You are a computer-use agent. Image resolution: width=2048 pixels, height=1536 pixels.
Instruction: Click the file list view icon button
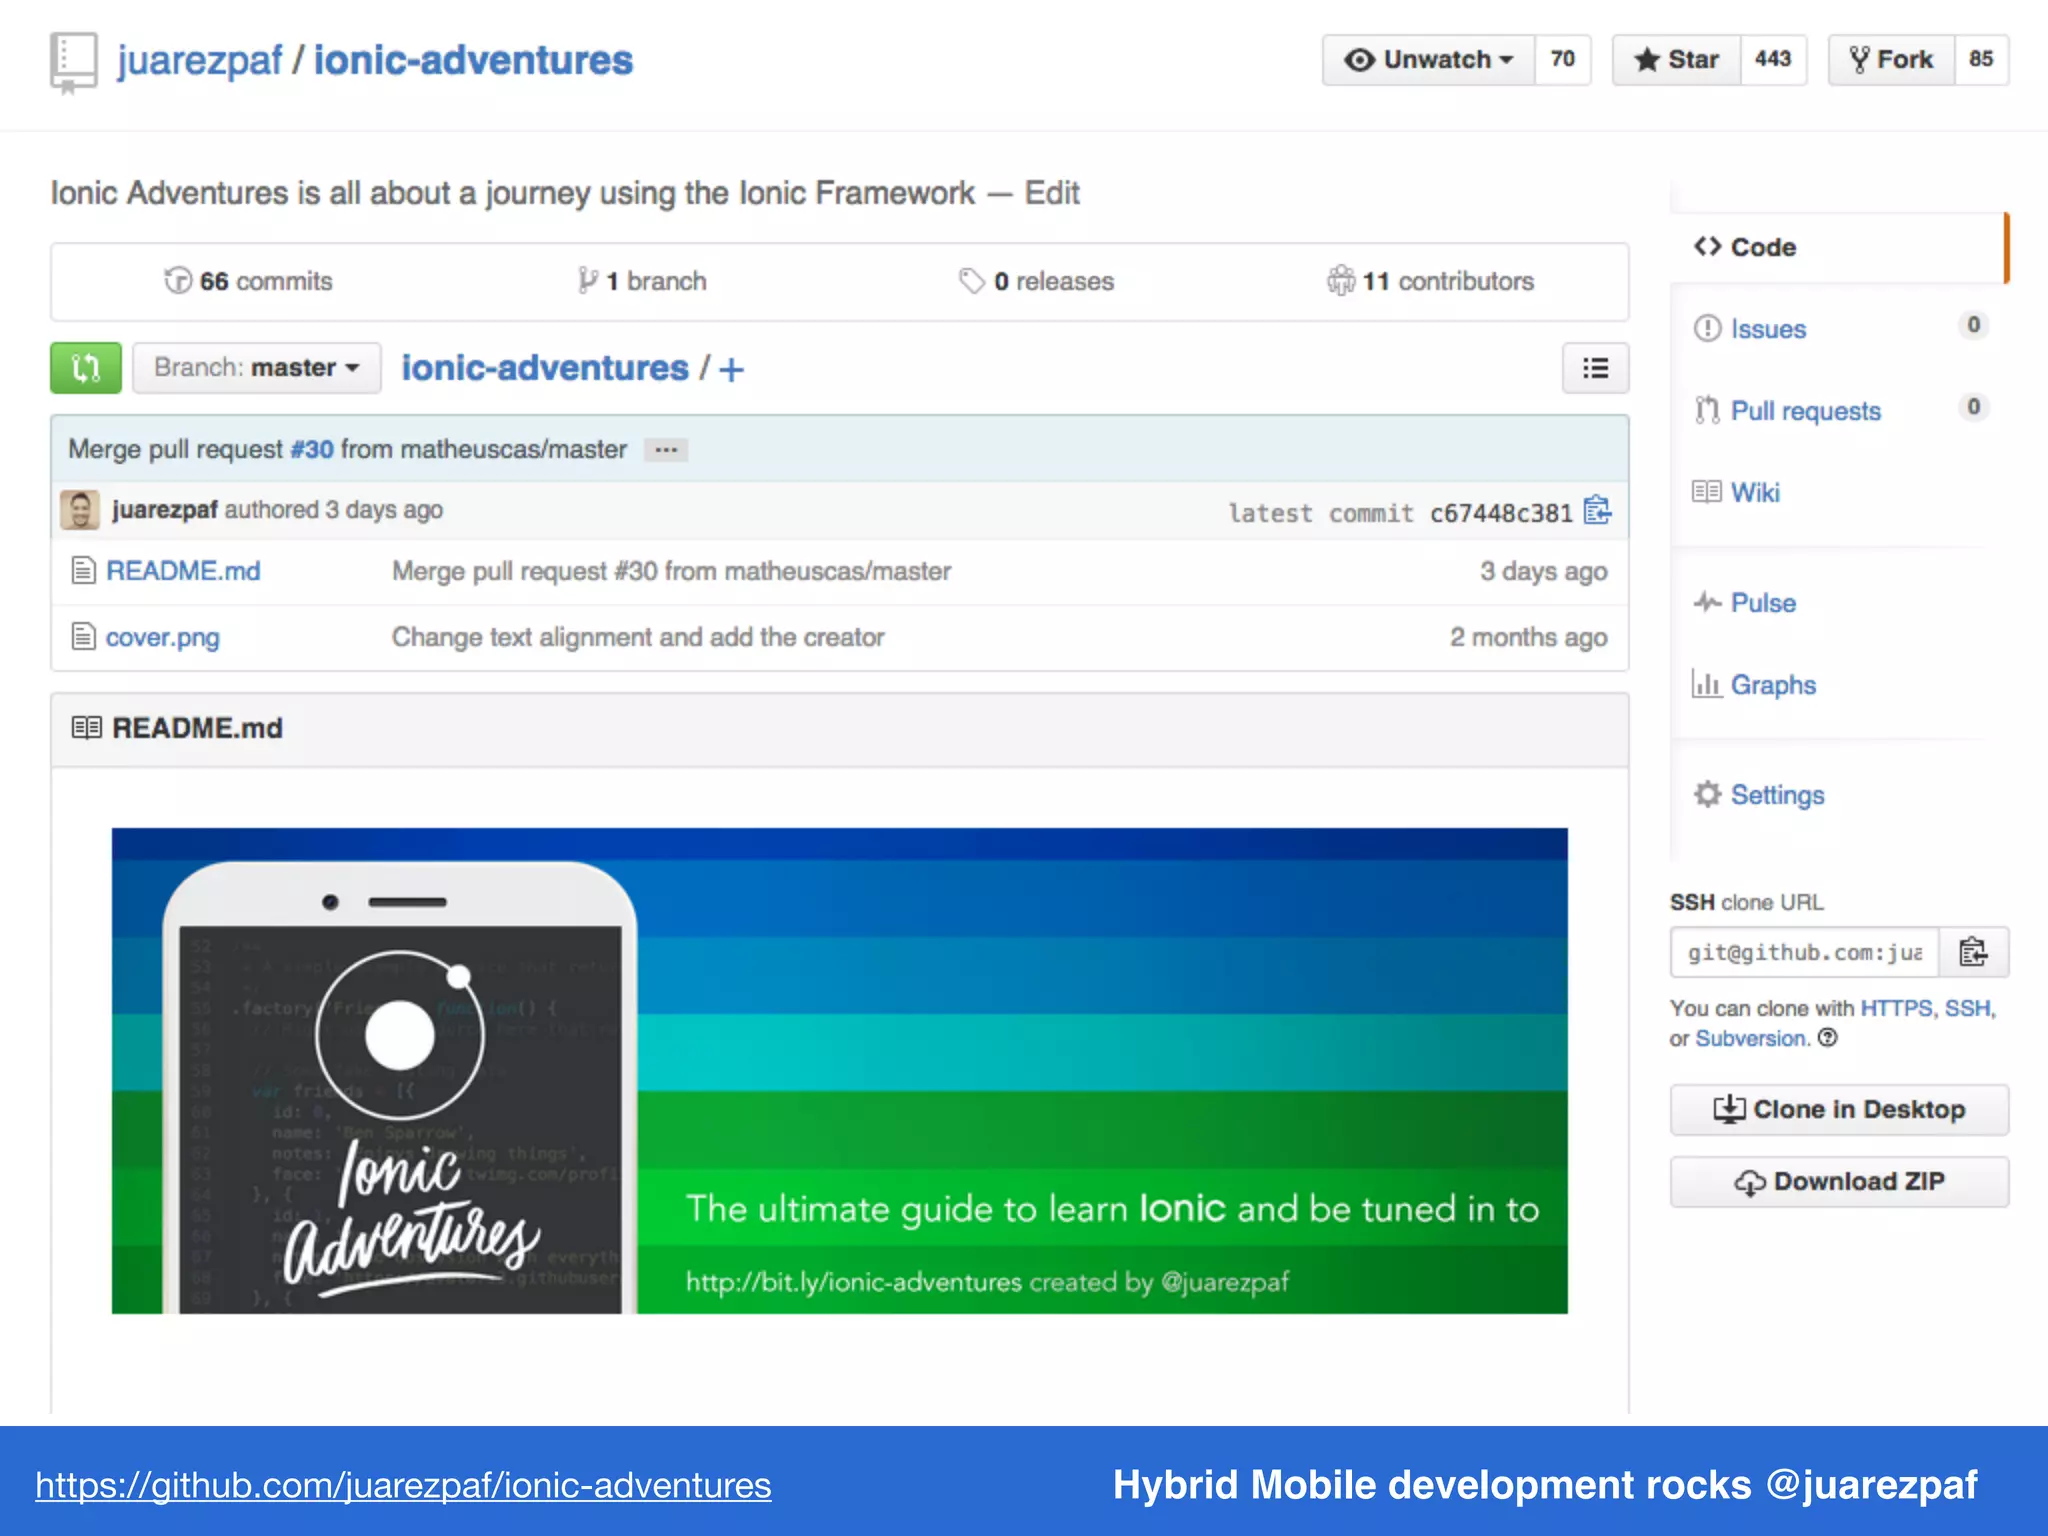point(1595,368)
